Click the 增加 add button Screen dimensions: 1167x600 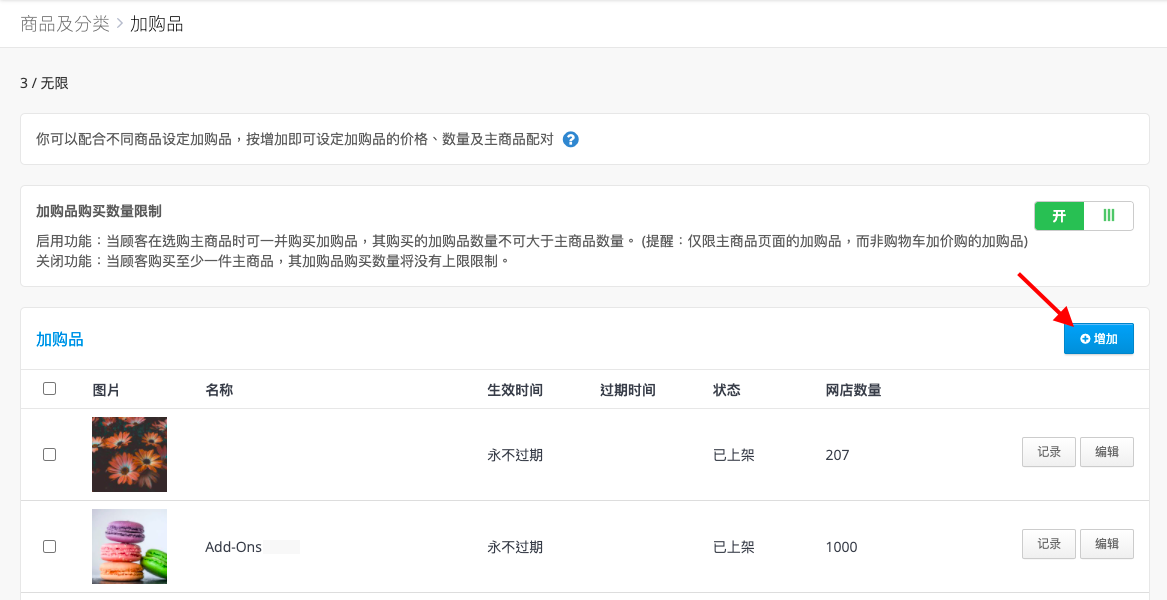[x=1099, y=339]
